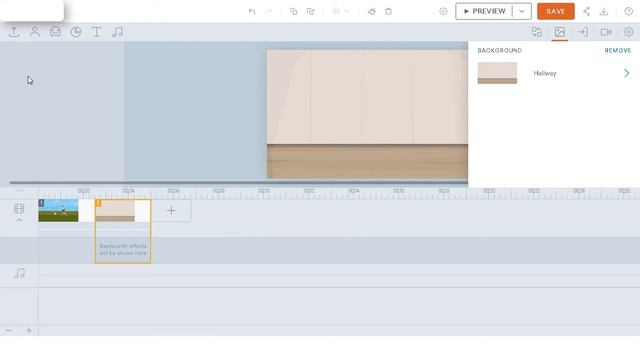Click the scene 1 transition white area
640x360 pixels.
(x=86, y=211)
